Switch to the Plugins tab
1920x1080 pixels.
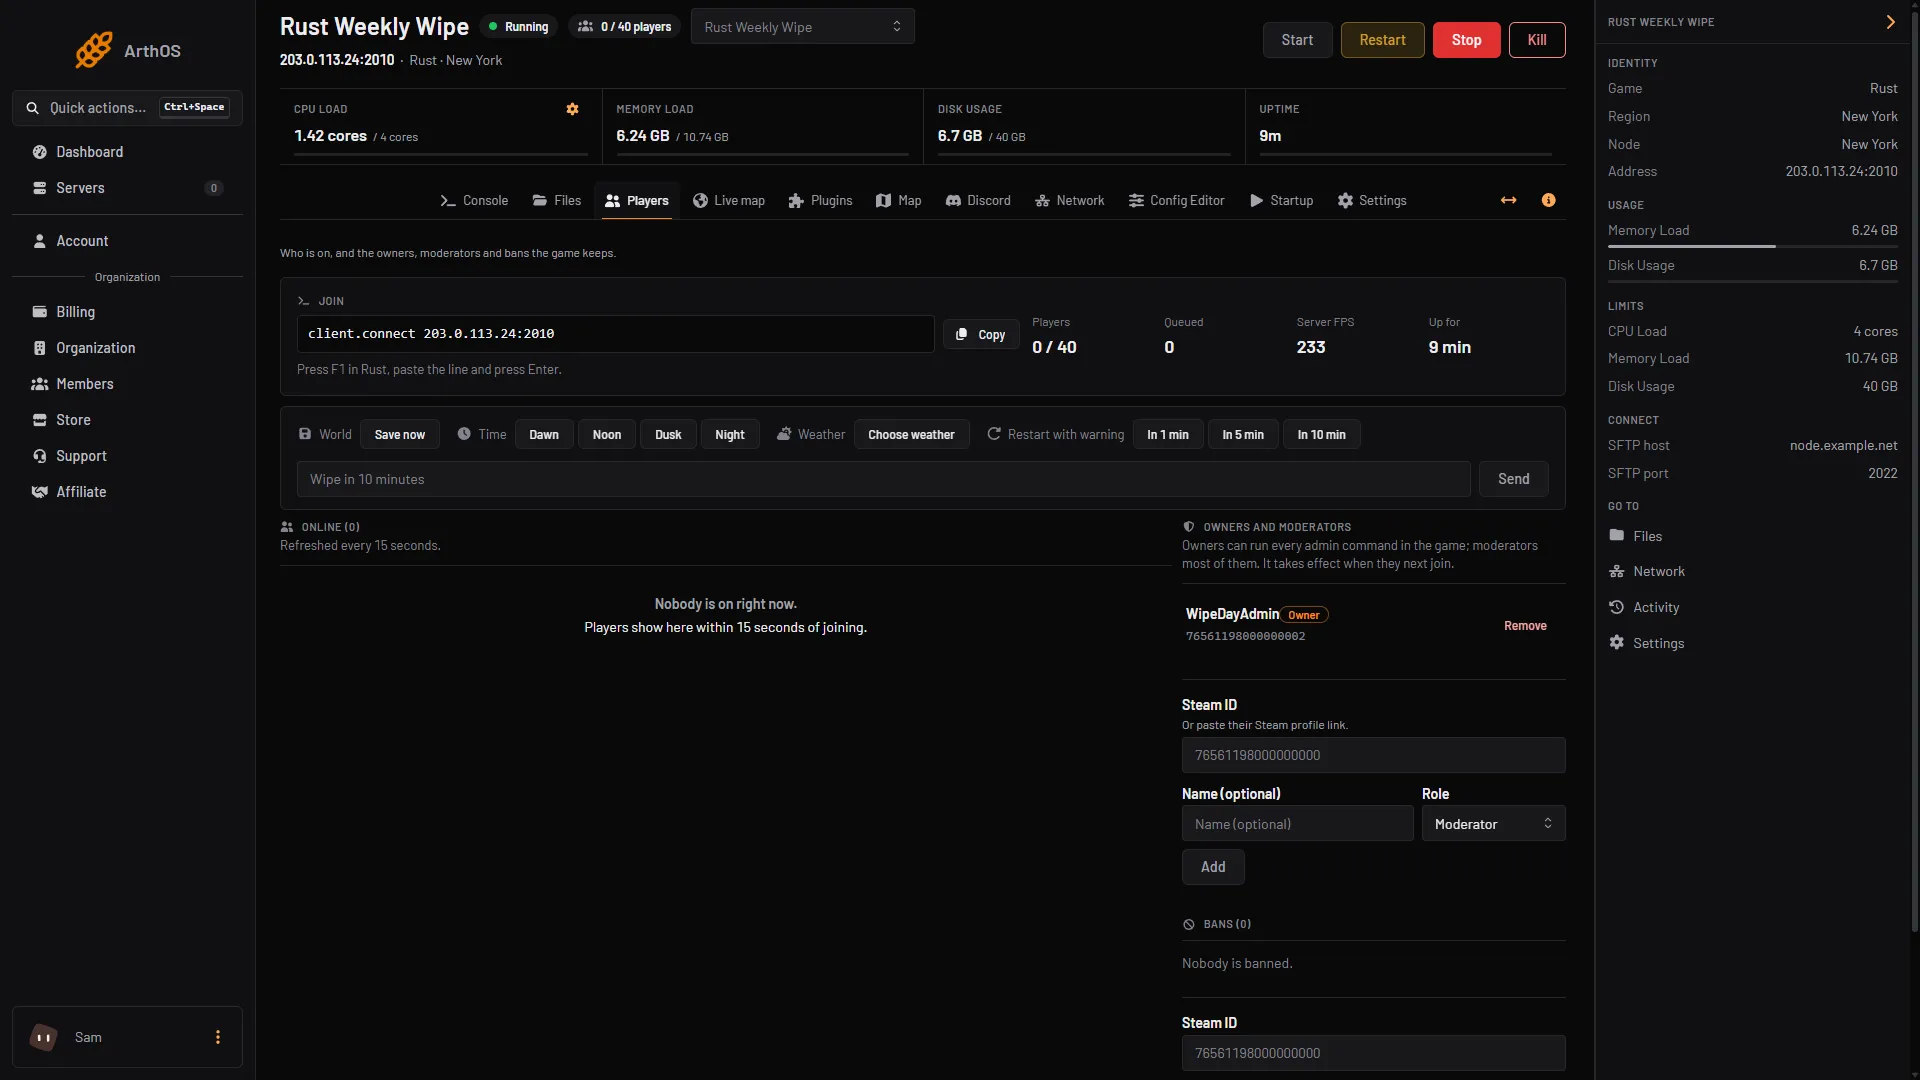820,201
